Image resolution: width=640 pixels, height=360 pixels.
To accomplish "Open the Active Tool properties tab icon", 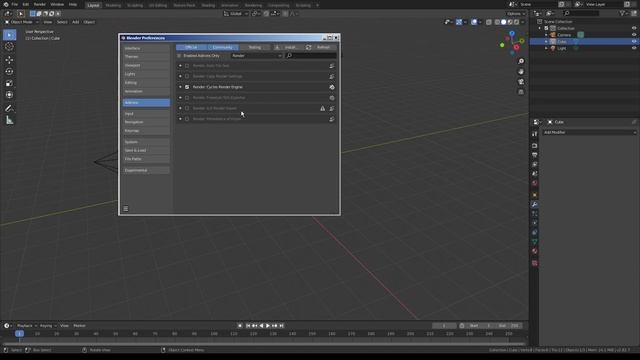I will pyautogui.click(x=535, y=134).
